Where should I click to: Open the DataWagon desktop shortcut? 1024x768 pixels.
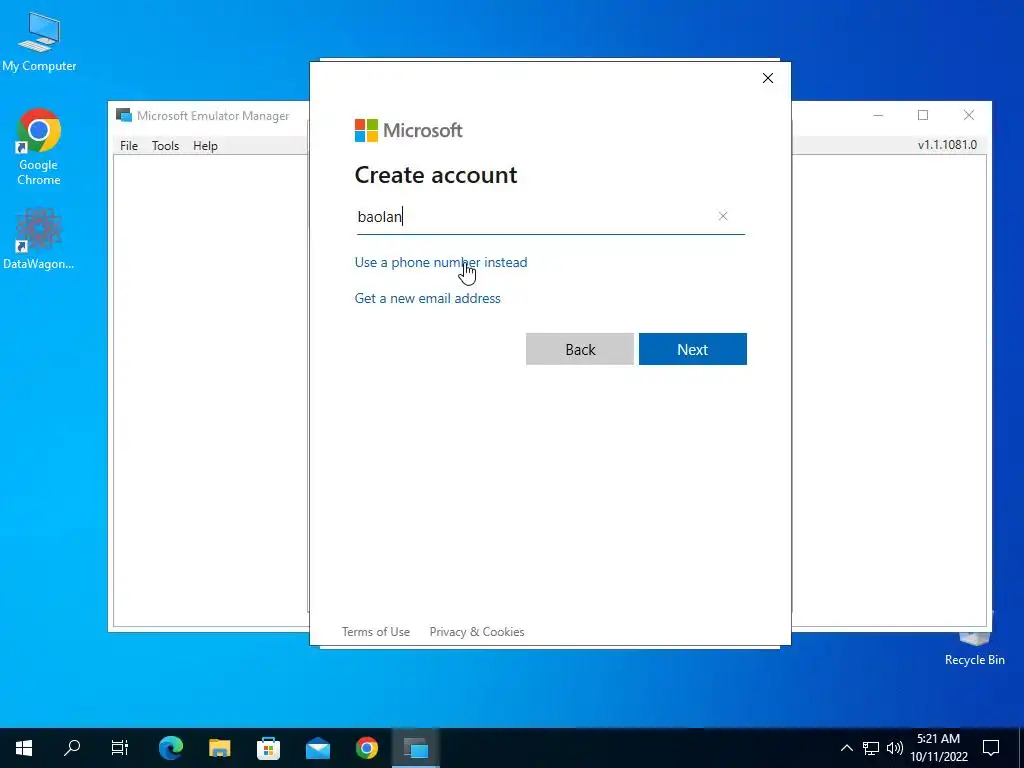pos(39,238)
